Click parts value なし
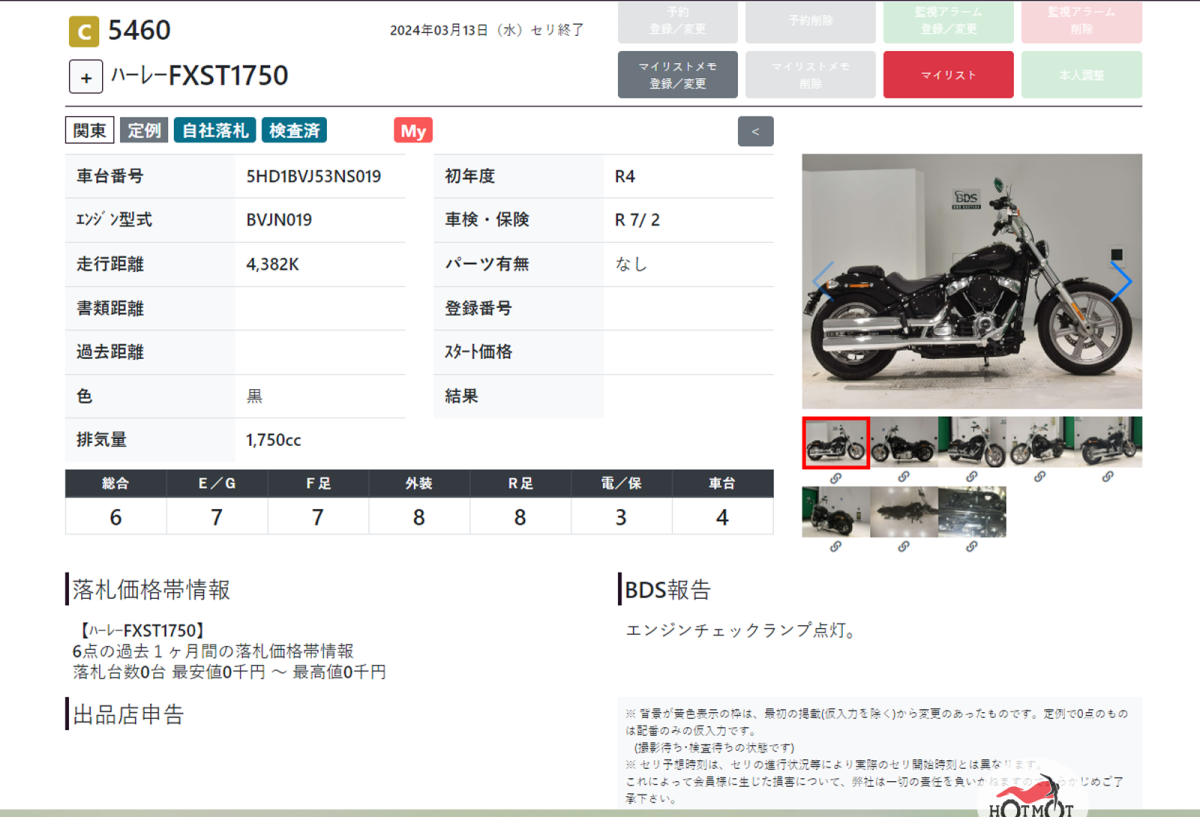The height and width of the screenshot is (817, 1200). point(631,264)
